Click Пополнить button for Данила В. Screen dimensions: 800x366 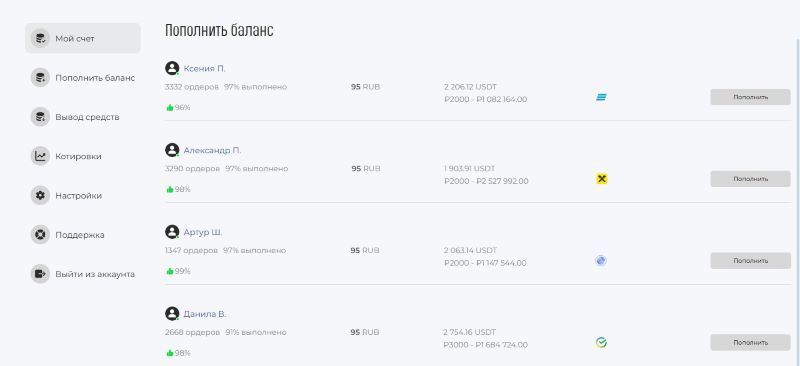(750, 343)
